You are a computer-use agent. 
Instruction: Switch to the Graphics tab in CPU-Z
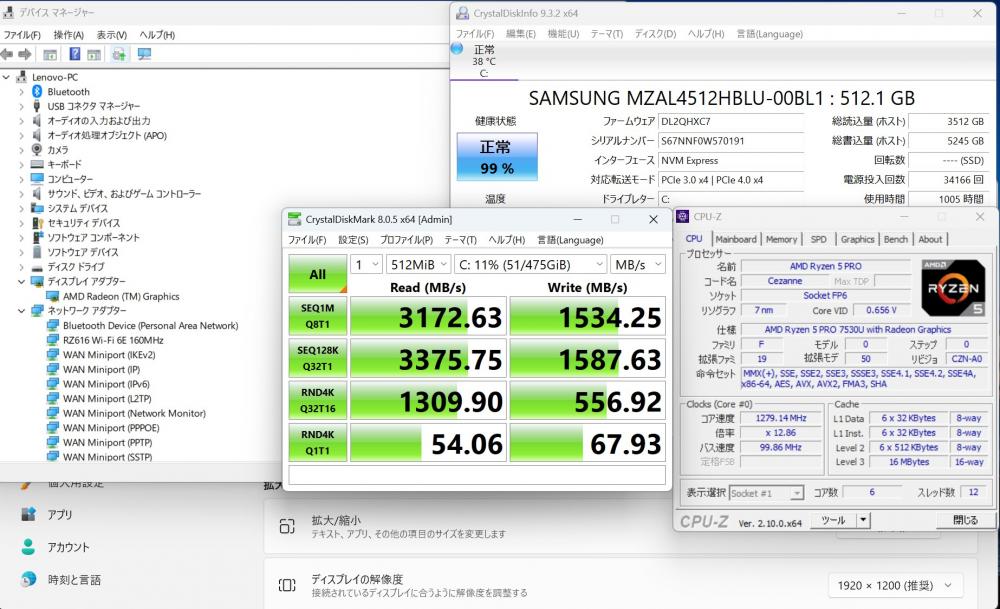pyautogui.click(x=857, y=239)
